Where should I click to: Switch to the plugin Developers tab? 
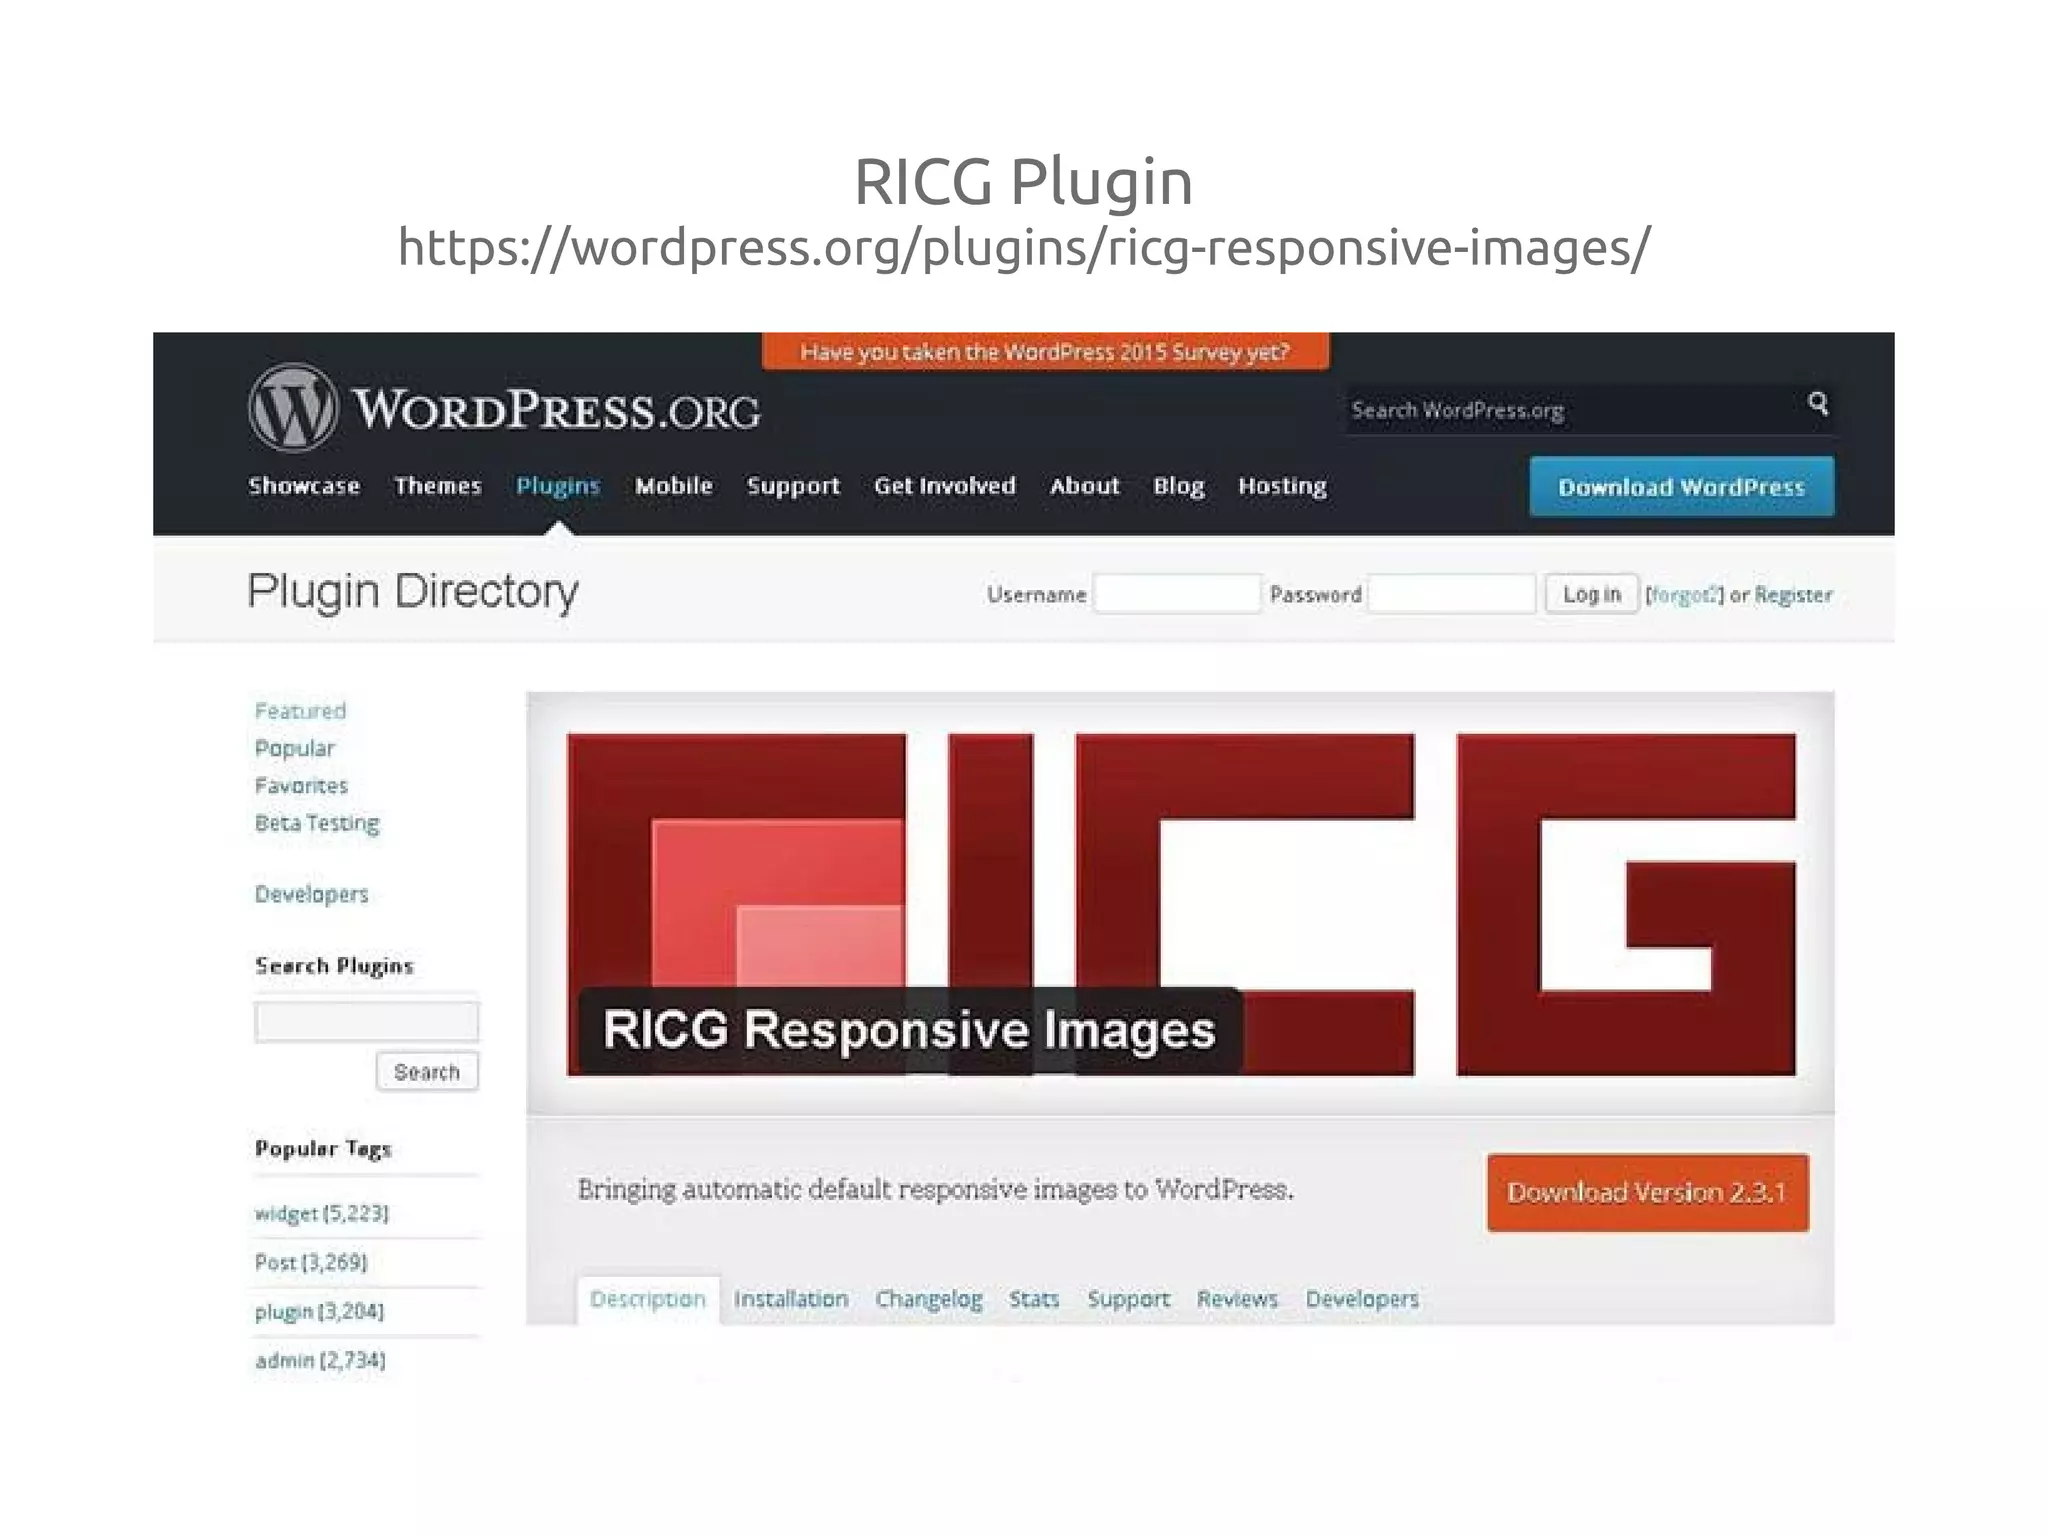1362,1300
